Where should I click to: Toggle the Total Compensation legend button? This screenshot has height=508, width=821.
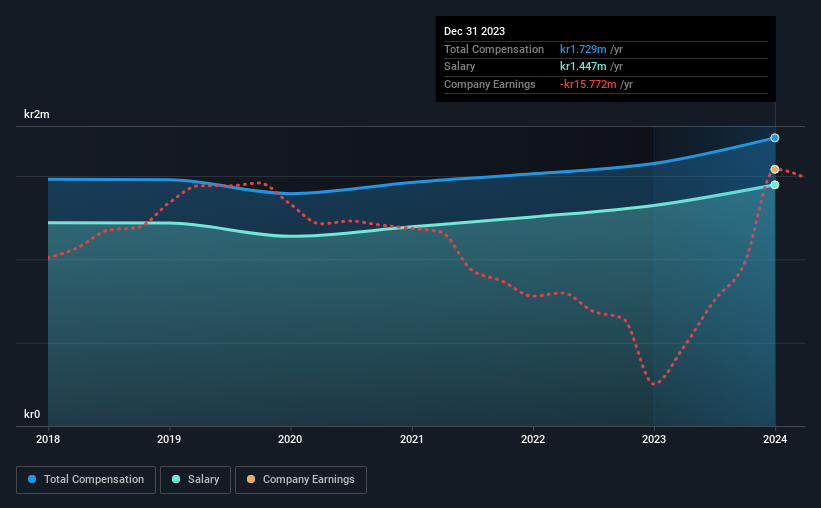(x=86, y=480)
